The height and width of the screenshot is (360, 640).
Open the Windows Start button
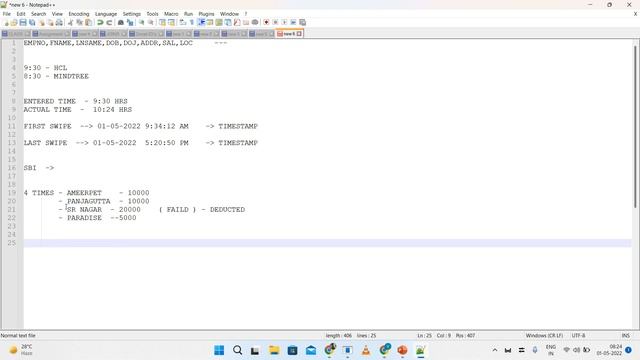click(219, 350)
